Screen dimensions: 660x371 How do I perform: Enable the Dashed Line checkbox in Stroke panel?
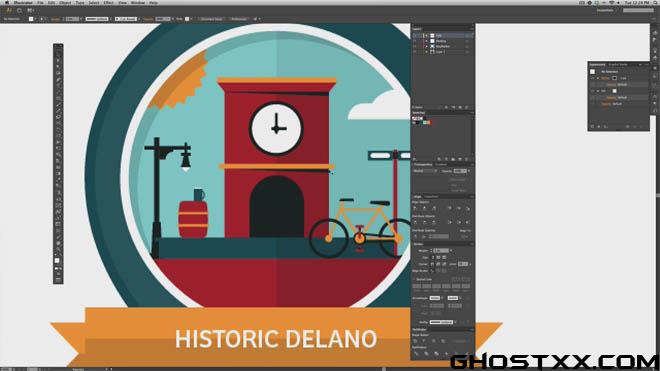(x=415, y=279)
